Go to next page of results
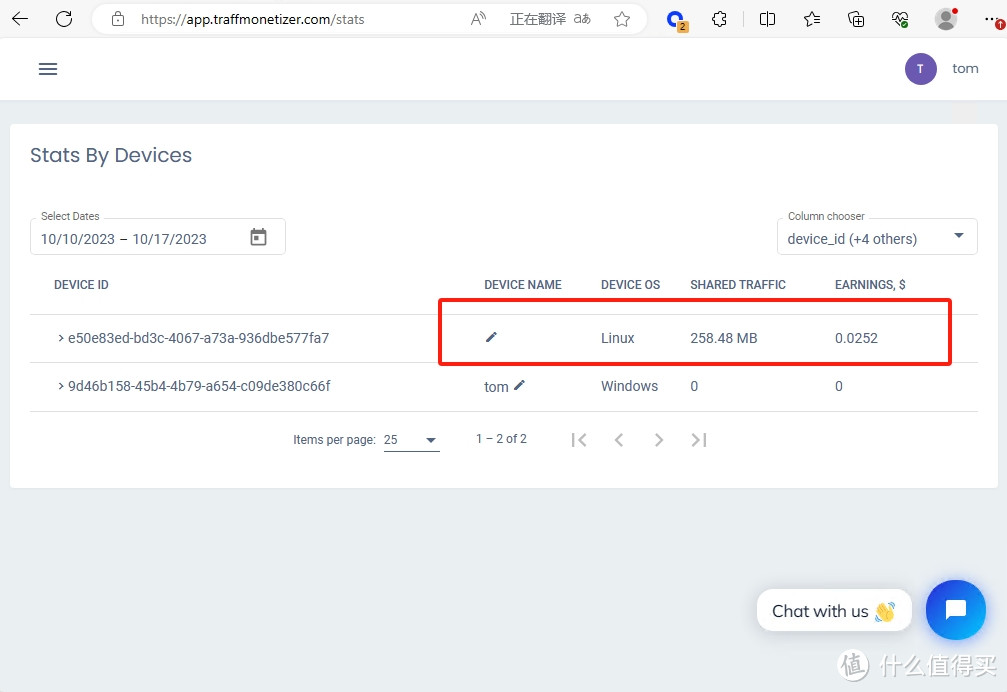The image size is (1007, 692). click(x=658, y=440)
